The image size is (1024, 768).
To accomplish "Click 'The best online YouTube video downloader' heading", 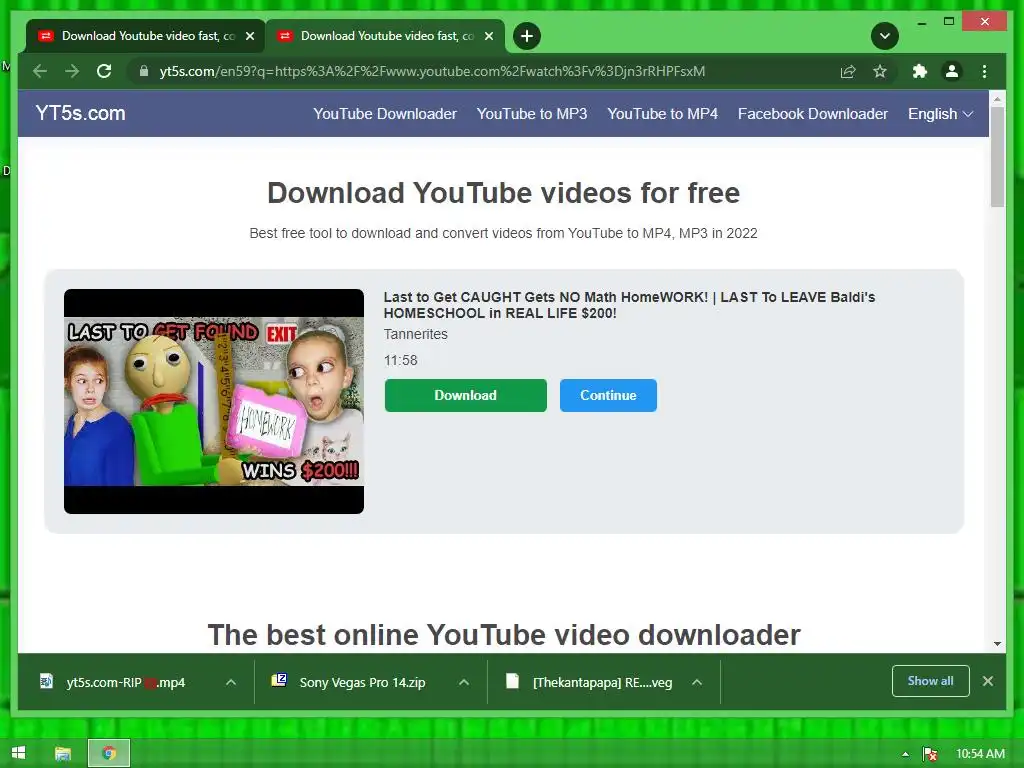I will coord(504,635).
